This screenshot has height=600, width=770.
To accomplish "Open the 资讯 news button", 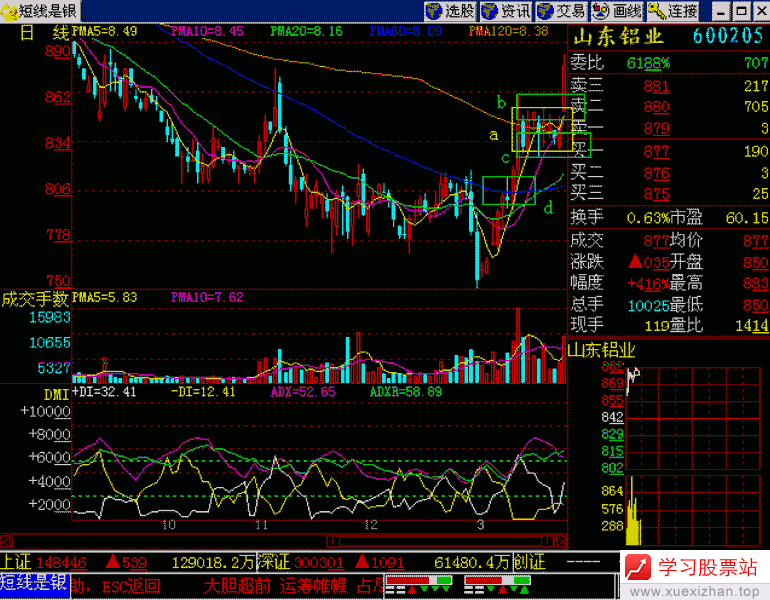I will click(506, 11).
